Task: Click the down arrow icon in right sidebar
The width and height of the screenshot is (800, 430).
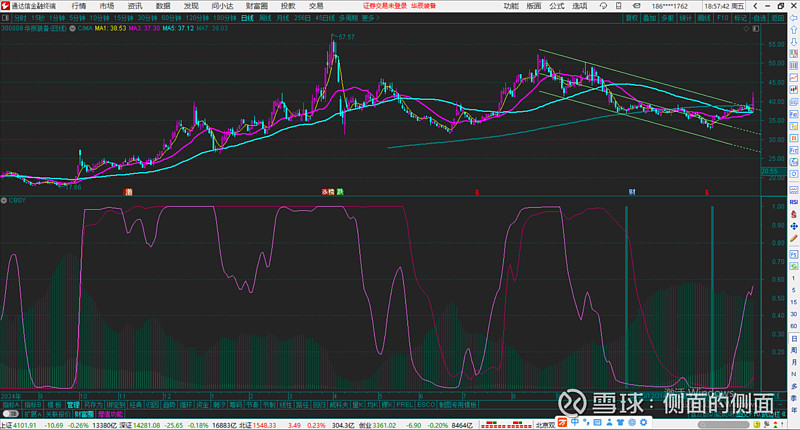Action: click(794, 42)
